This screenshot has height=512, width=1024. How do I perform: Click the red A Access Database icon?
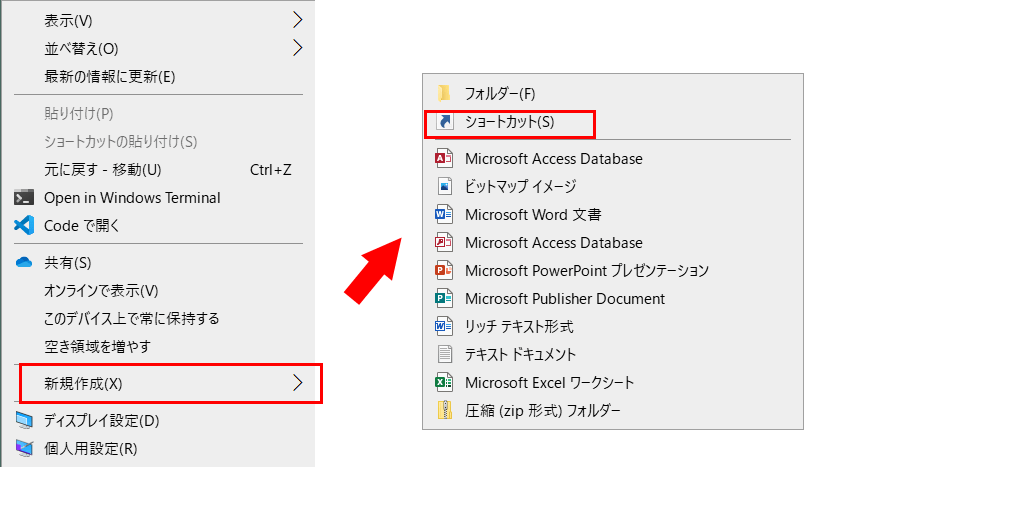pyautogui.click(x=444, y=159)
